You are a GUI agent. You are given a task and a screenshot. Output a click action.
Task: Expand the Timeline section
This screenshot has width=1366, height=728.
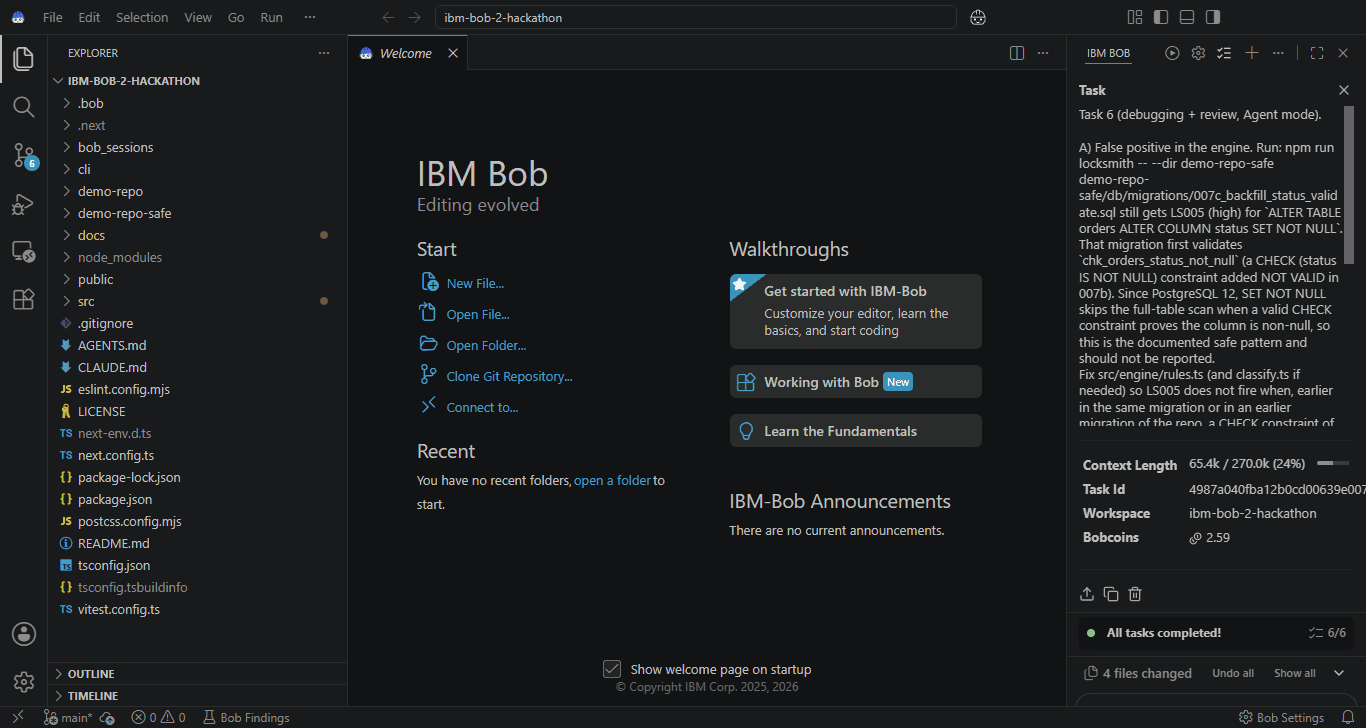(x=197, y=696)
